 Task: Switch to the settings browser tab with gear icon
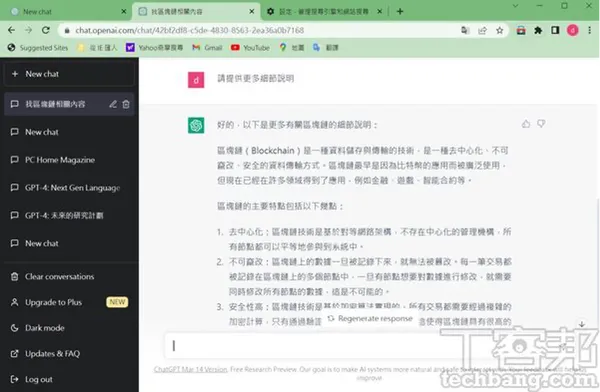(323, 11)
